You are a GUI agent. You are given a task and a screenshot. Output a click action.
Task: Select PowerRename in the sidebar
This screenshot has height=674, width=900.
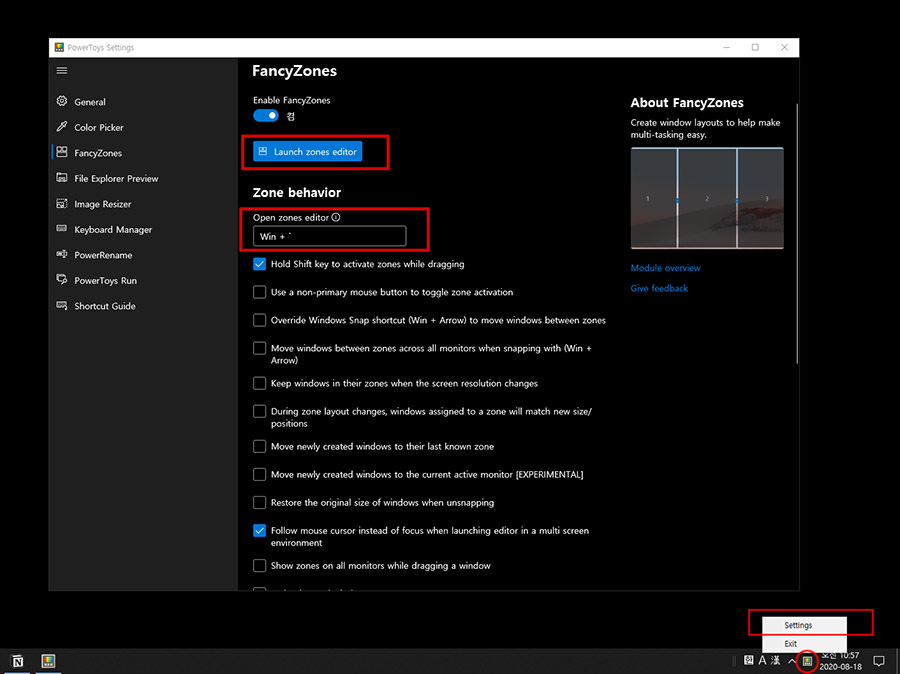pos(103,255)
